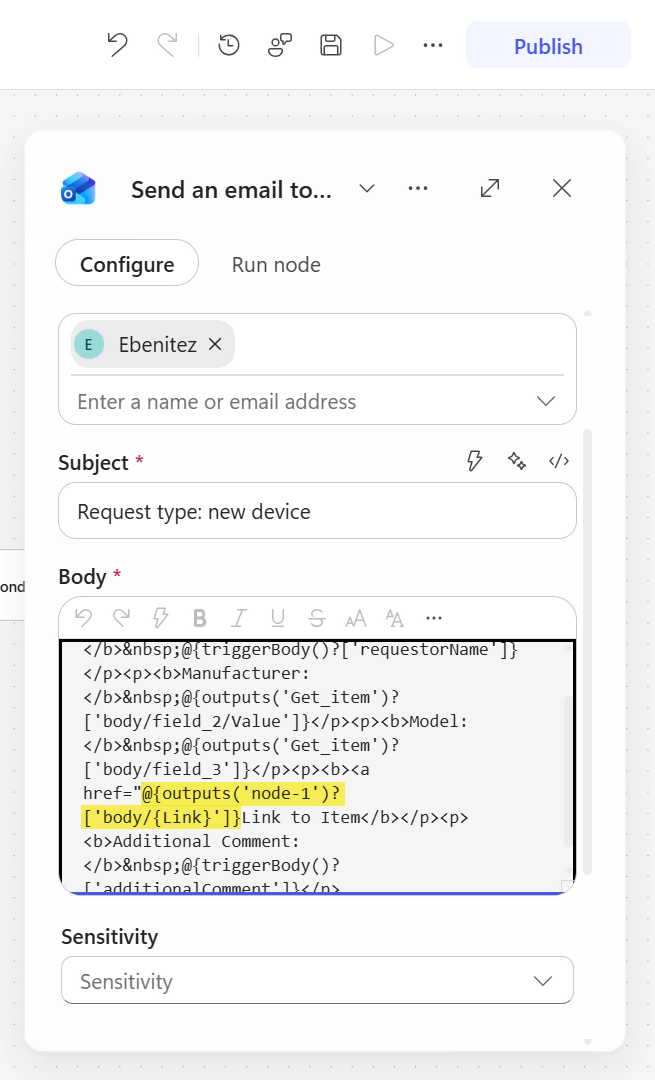
Task: Undo the last flow change
Action: coord(118,45)
